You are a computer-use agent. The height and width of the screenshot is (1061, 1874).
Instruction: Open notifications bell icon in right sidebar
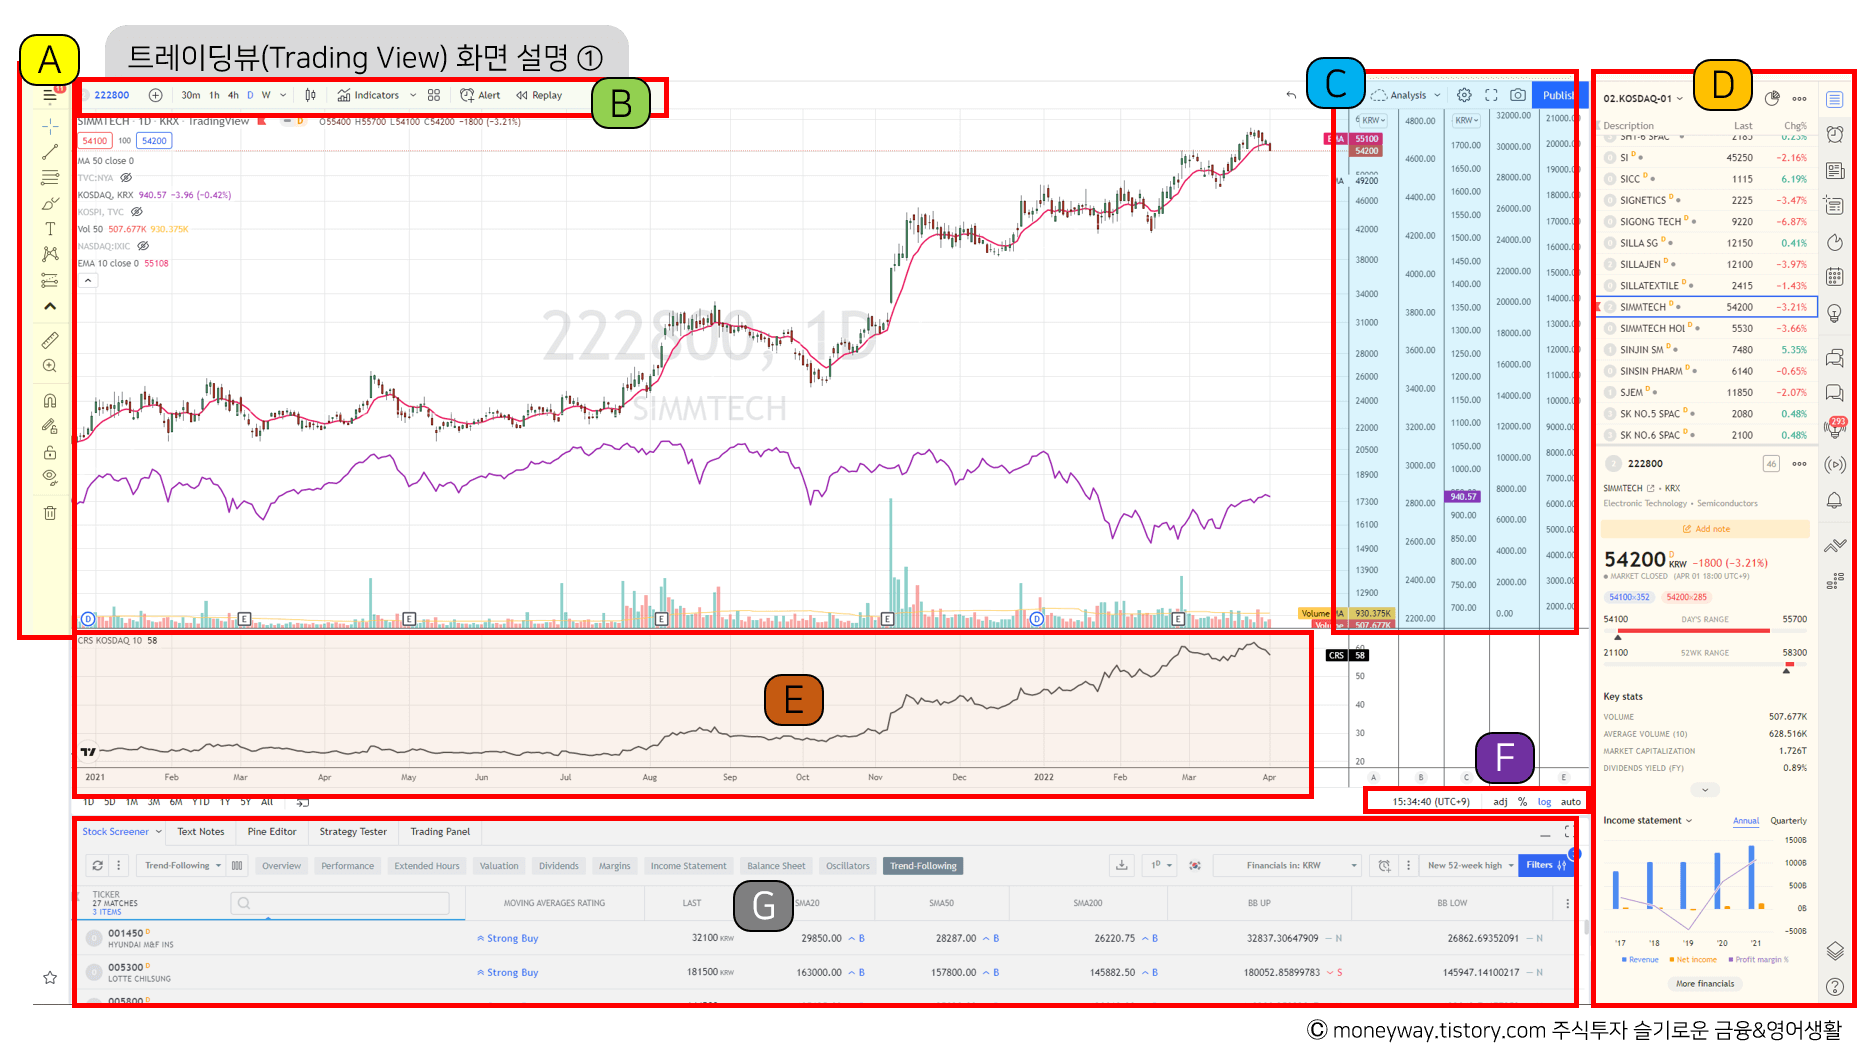[x=1835, y=501]
